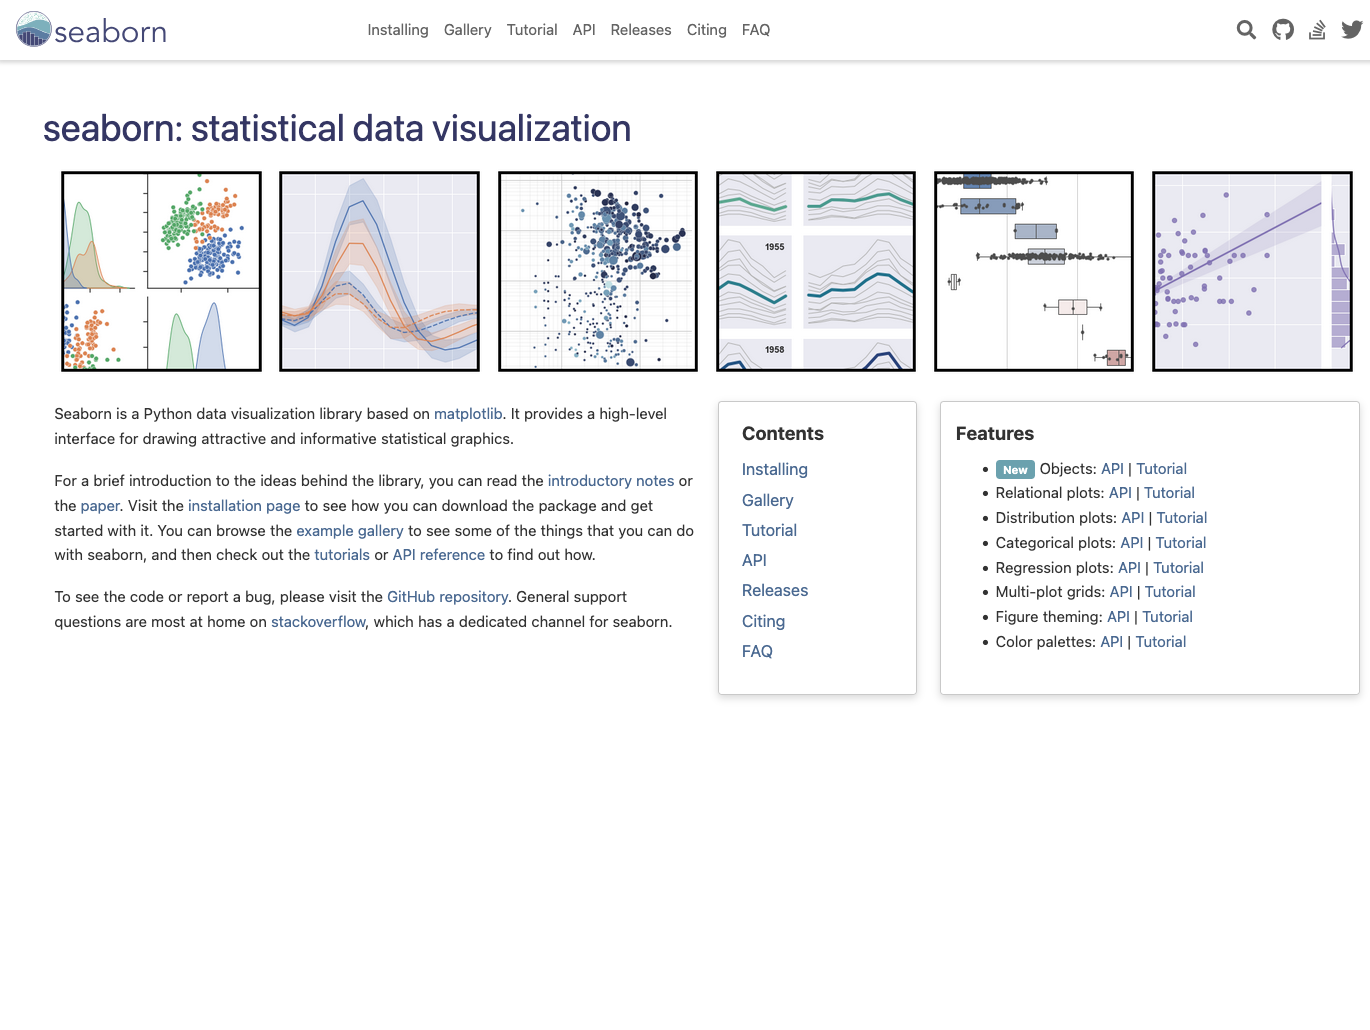Open the purple regression plot thumbnail
The height and width of the screenshot is (1030, 1370).
point(1252,271)
